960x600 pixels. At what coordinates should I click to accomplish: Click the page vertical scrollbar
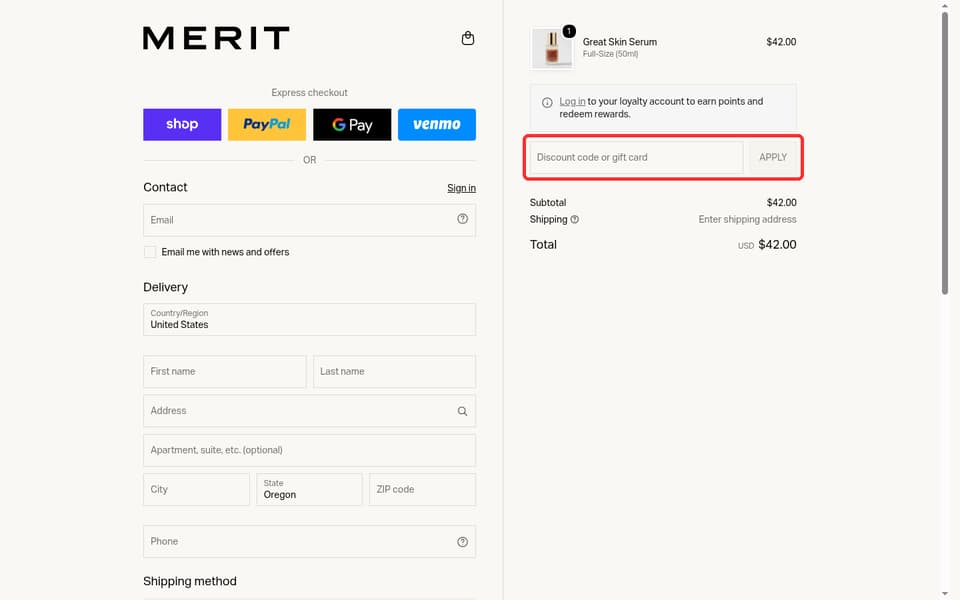tap(945, 153)
